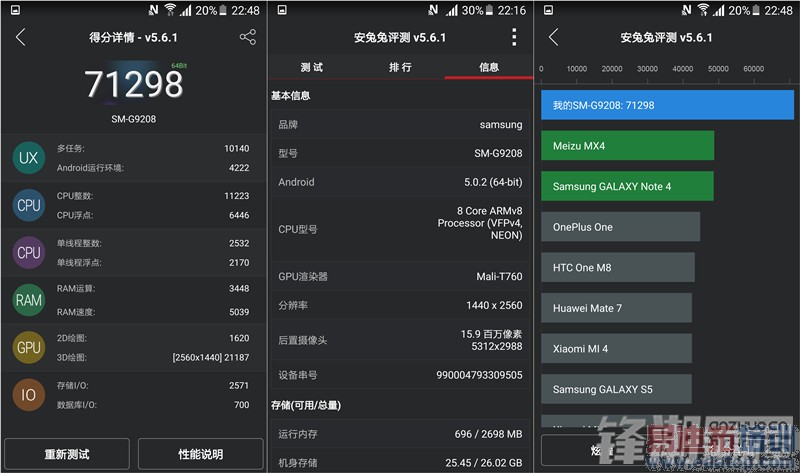
Task: Tap the 机身存储 25.45 / 26.02 GB row
Action: click(x=401, y=462)
